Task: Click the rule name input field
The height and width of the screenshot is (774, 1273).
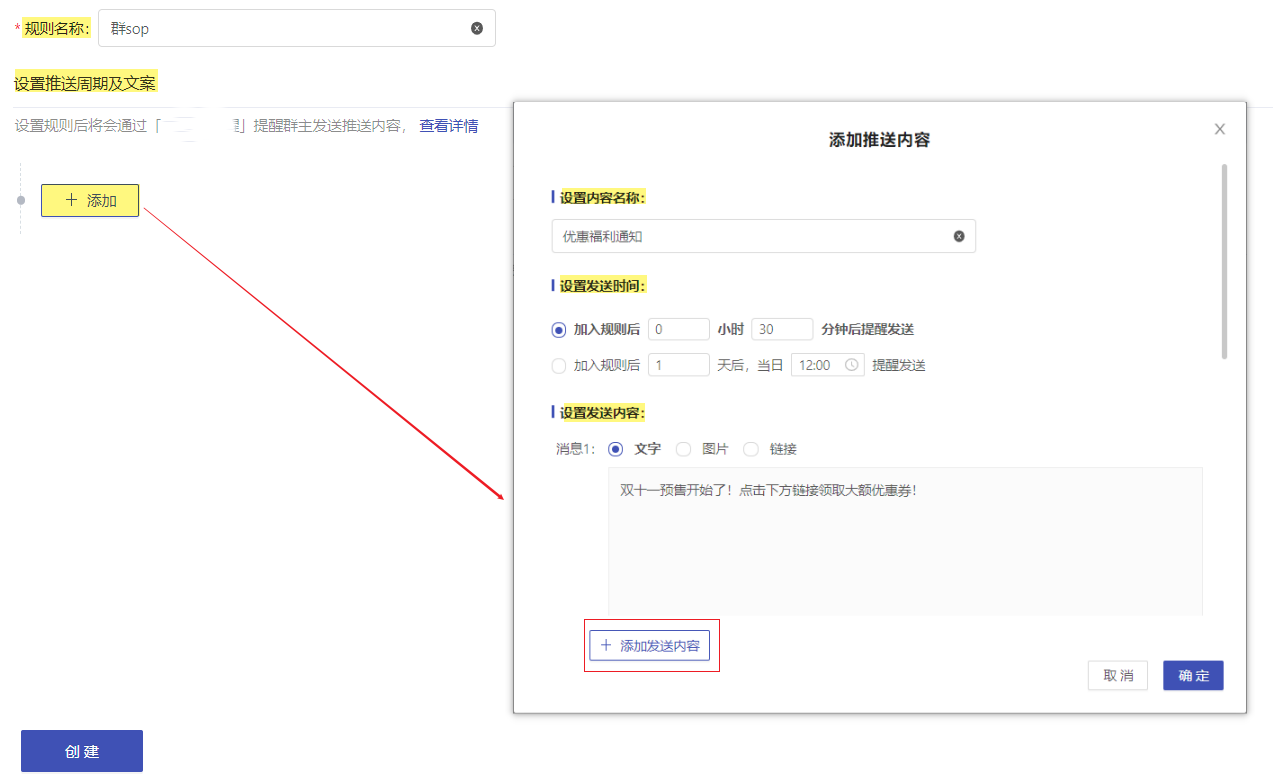Action: tap(297, 28)
